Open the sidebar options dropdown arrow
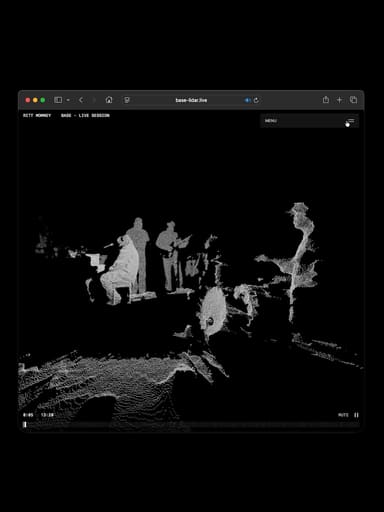384x512 pixels. click(68, 100)
